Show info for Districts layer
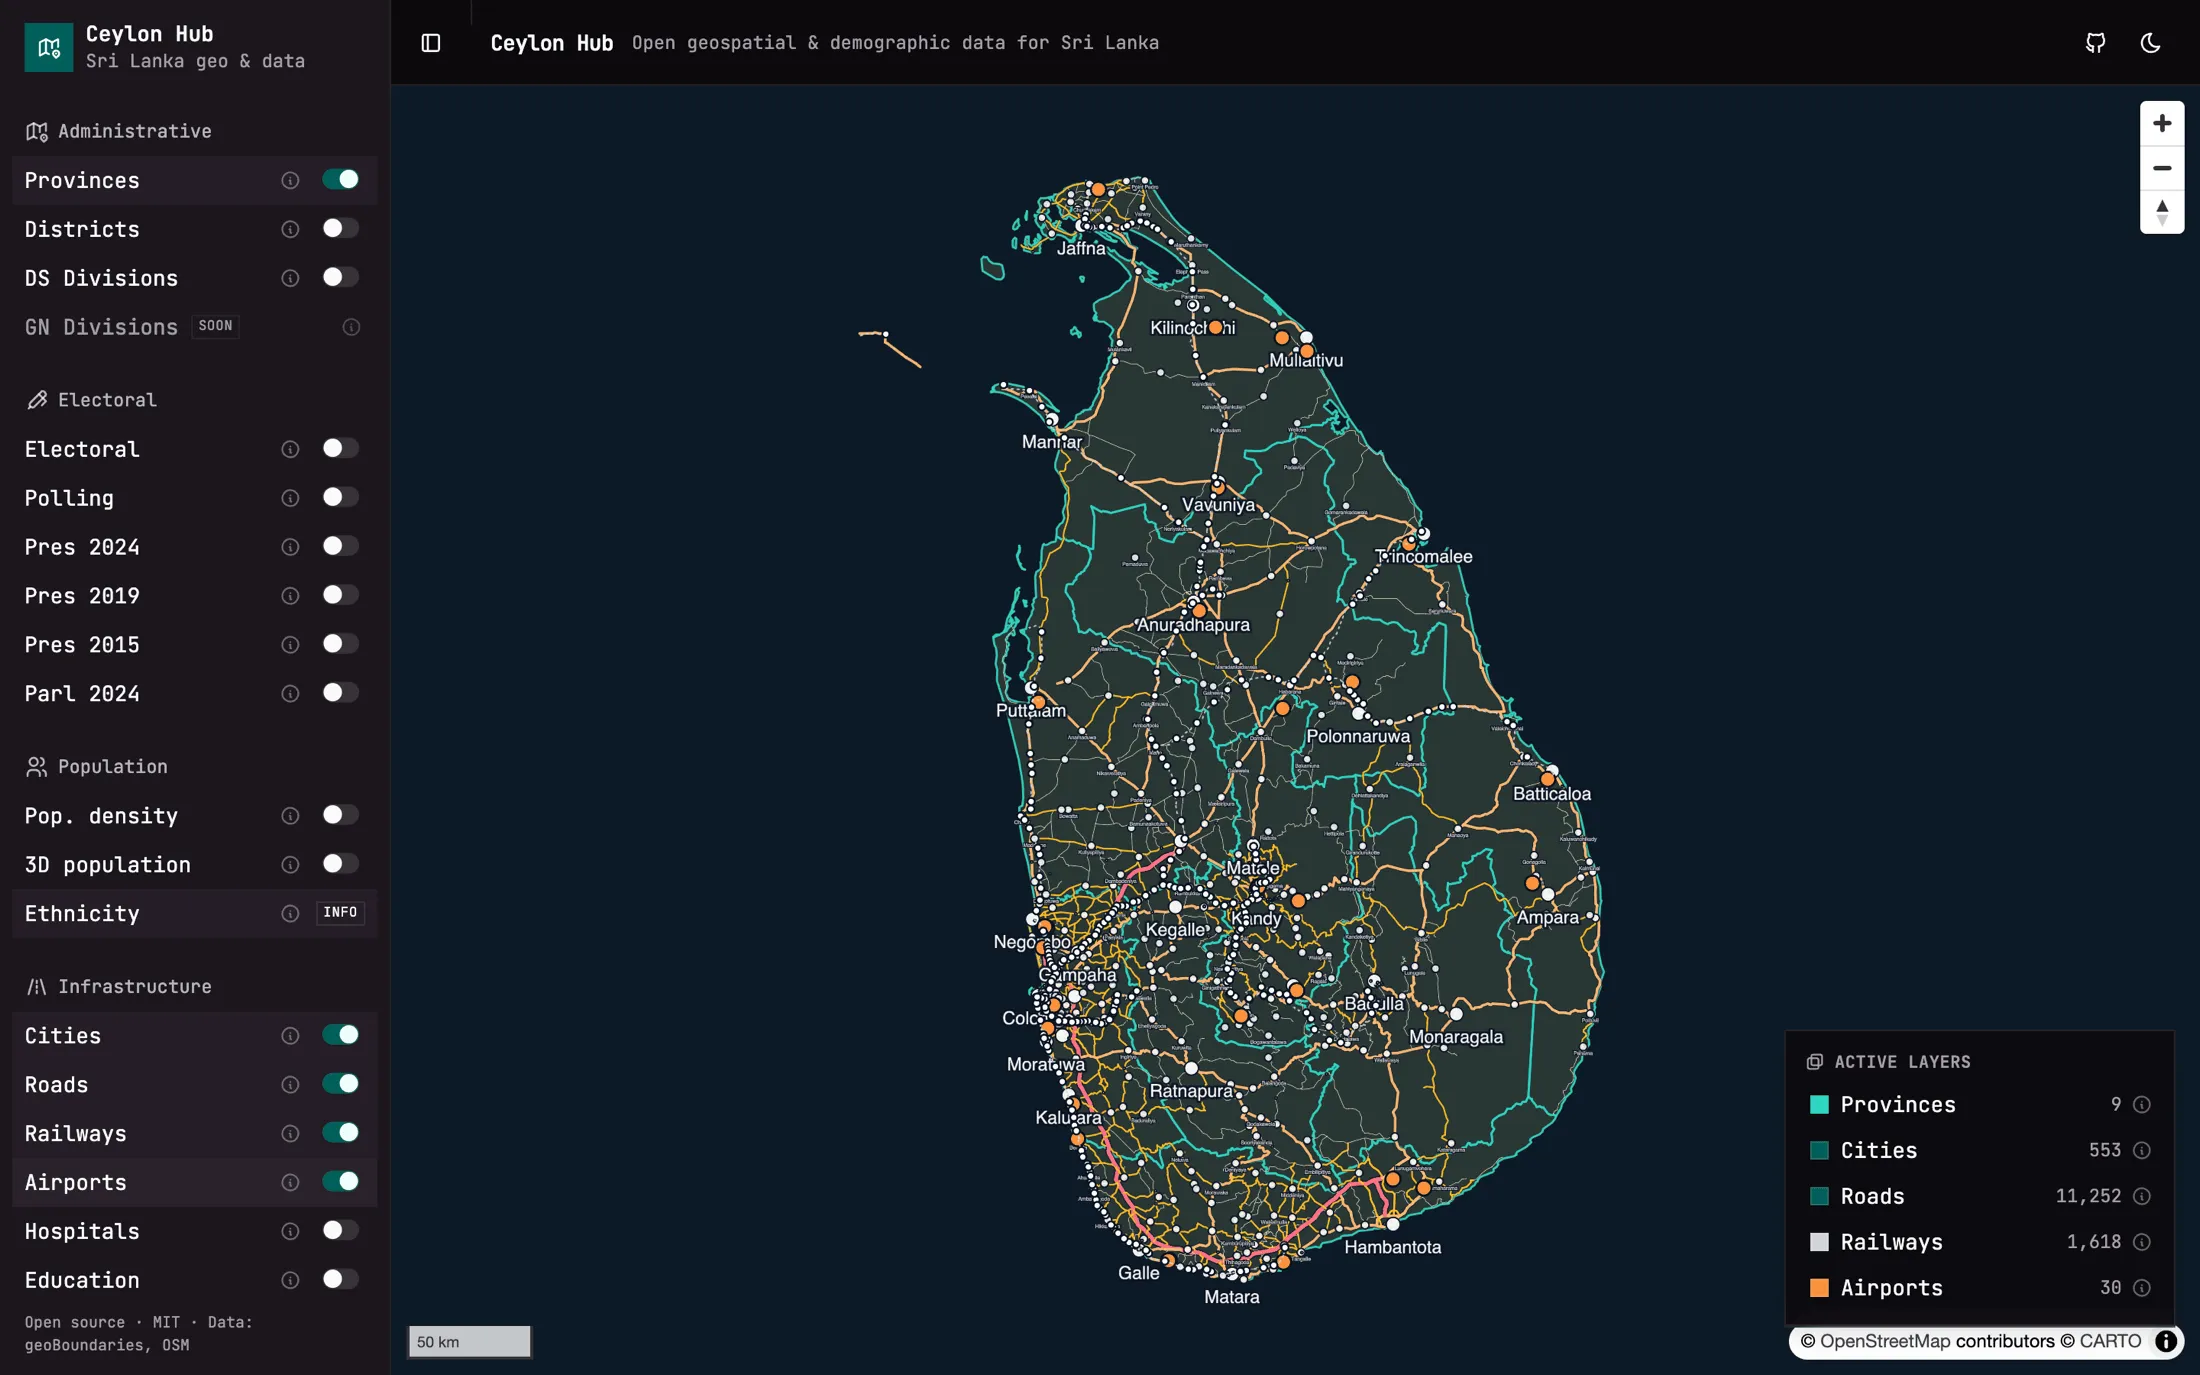This screenshot has width=2200, height=1375. click(290, 229)
